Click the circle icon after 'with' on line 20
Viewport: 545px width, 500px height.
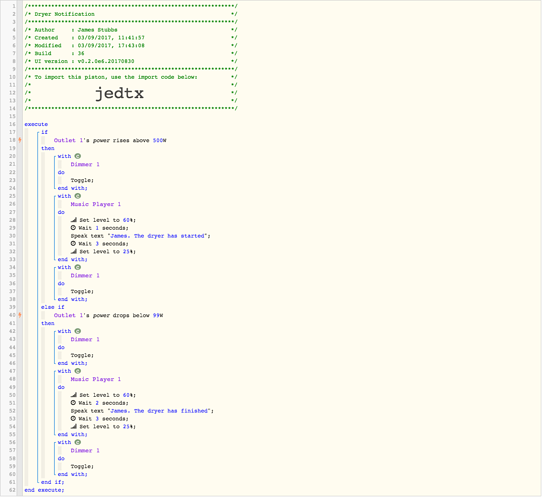point(78,157)
